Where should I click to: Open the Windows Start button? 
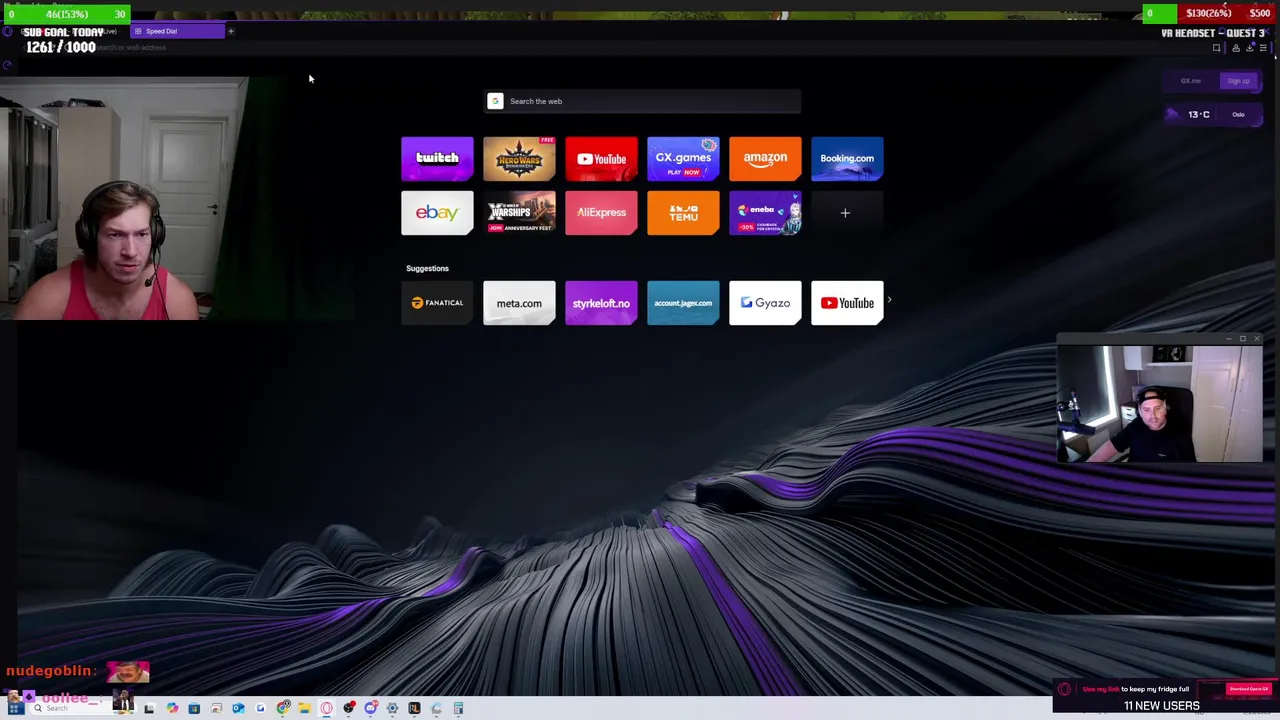pyautogui.click(x=15, y=708)
